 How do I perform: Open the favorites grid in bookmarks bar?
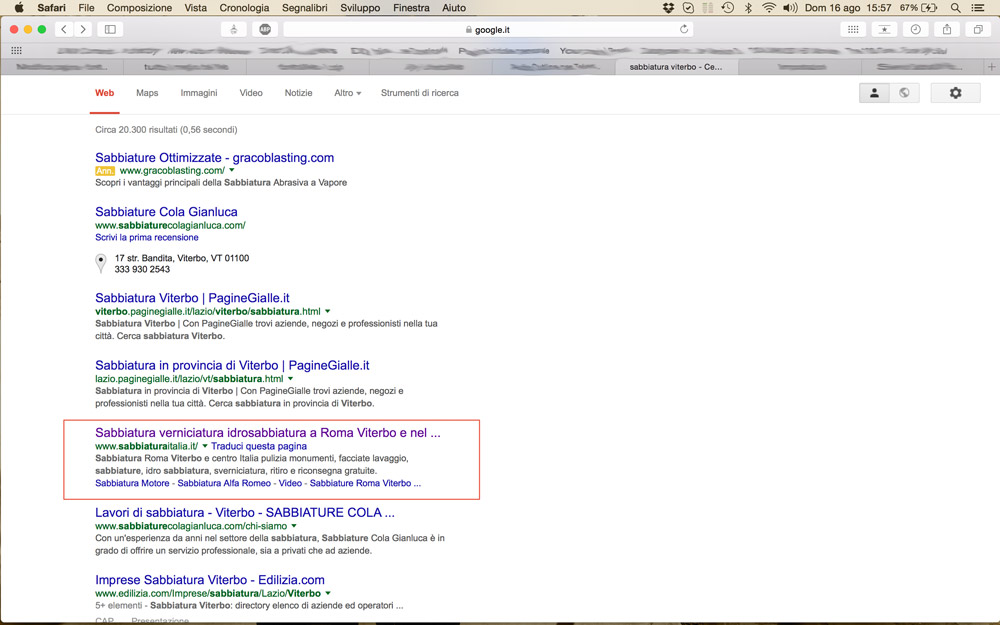[17, 50]
